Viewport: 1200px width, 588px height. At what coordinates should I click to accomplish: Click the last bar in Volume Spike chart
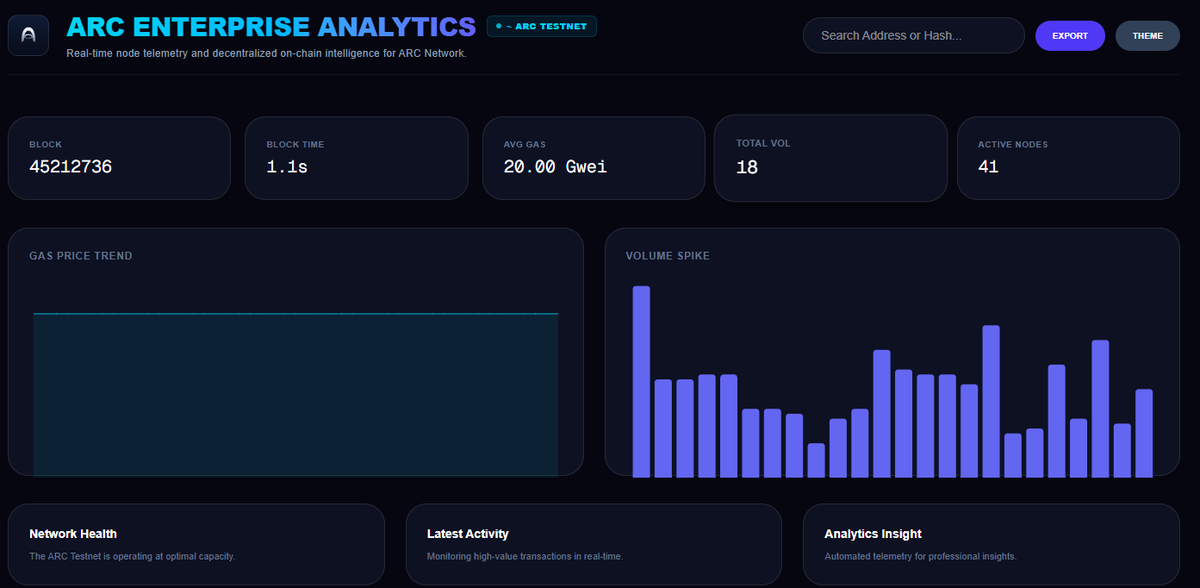tap(1144, 433)
